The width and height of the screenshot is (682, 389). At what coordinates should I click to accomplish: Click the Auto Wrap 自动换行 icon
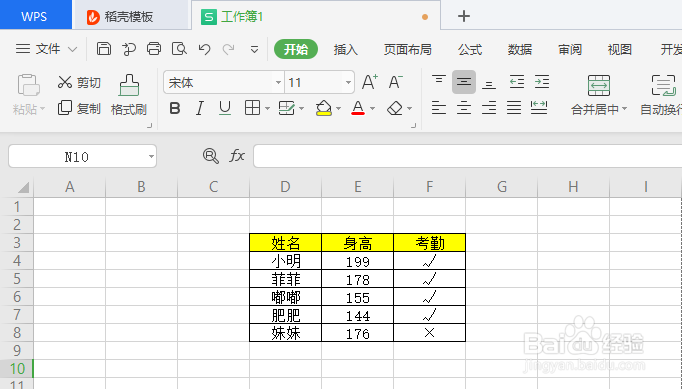[663, 85]
